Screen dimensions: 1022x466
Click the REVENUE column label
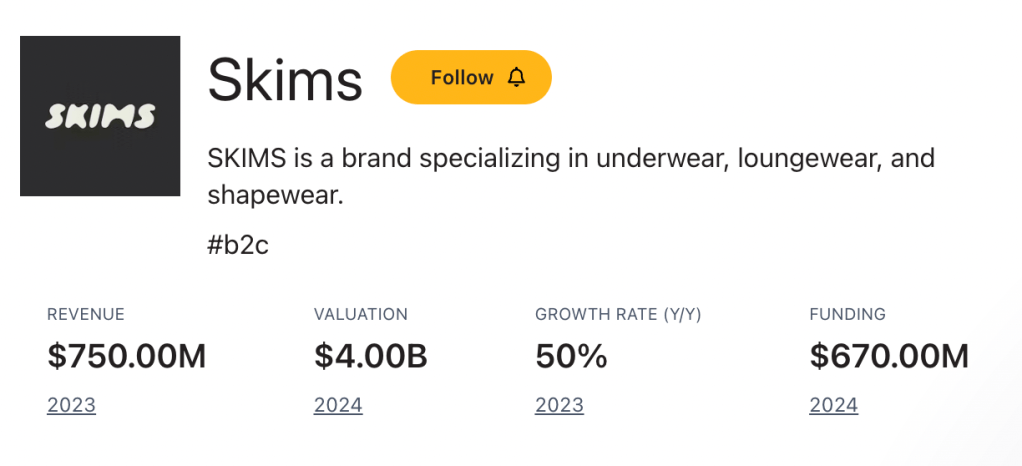click(86, 314)
